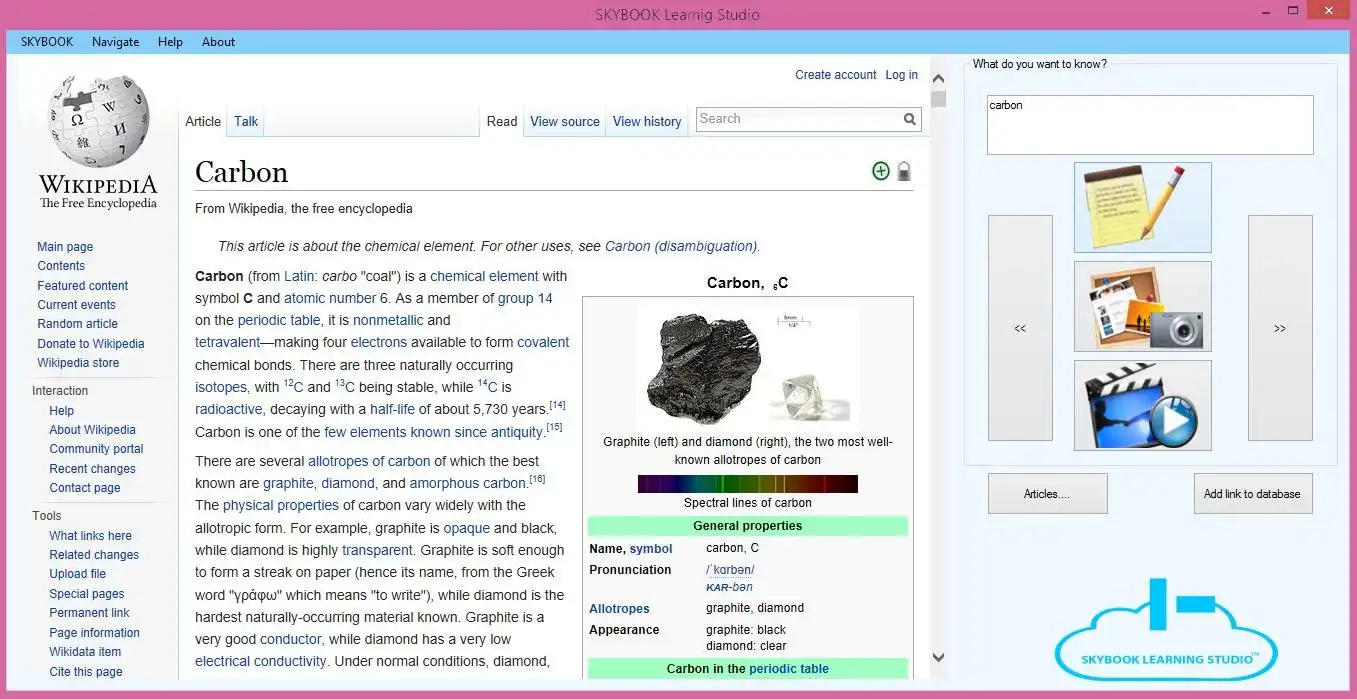The width and height of the screenshot is (1357, 699).
Task: Click the padlock protection icon beside Carbon title
Action: 904,171
